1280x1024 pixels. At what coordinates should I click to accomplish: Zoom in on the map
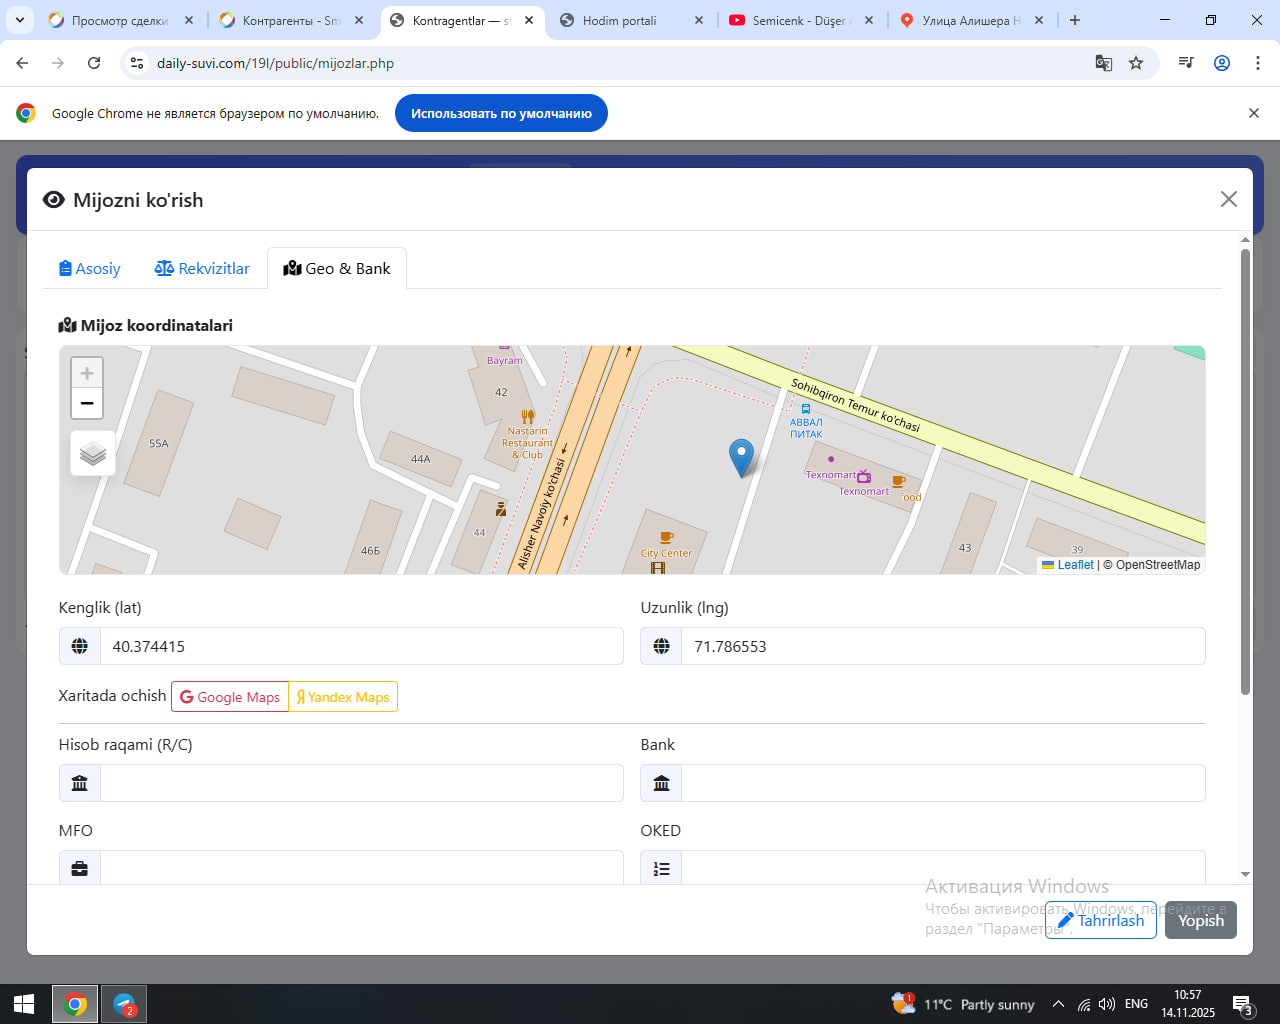[x=87, y=373]
